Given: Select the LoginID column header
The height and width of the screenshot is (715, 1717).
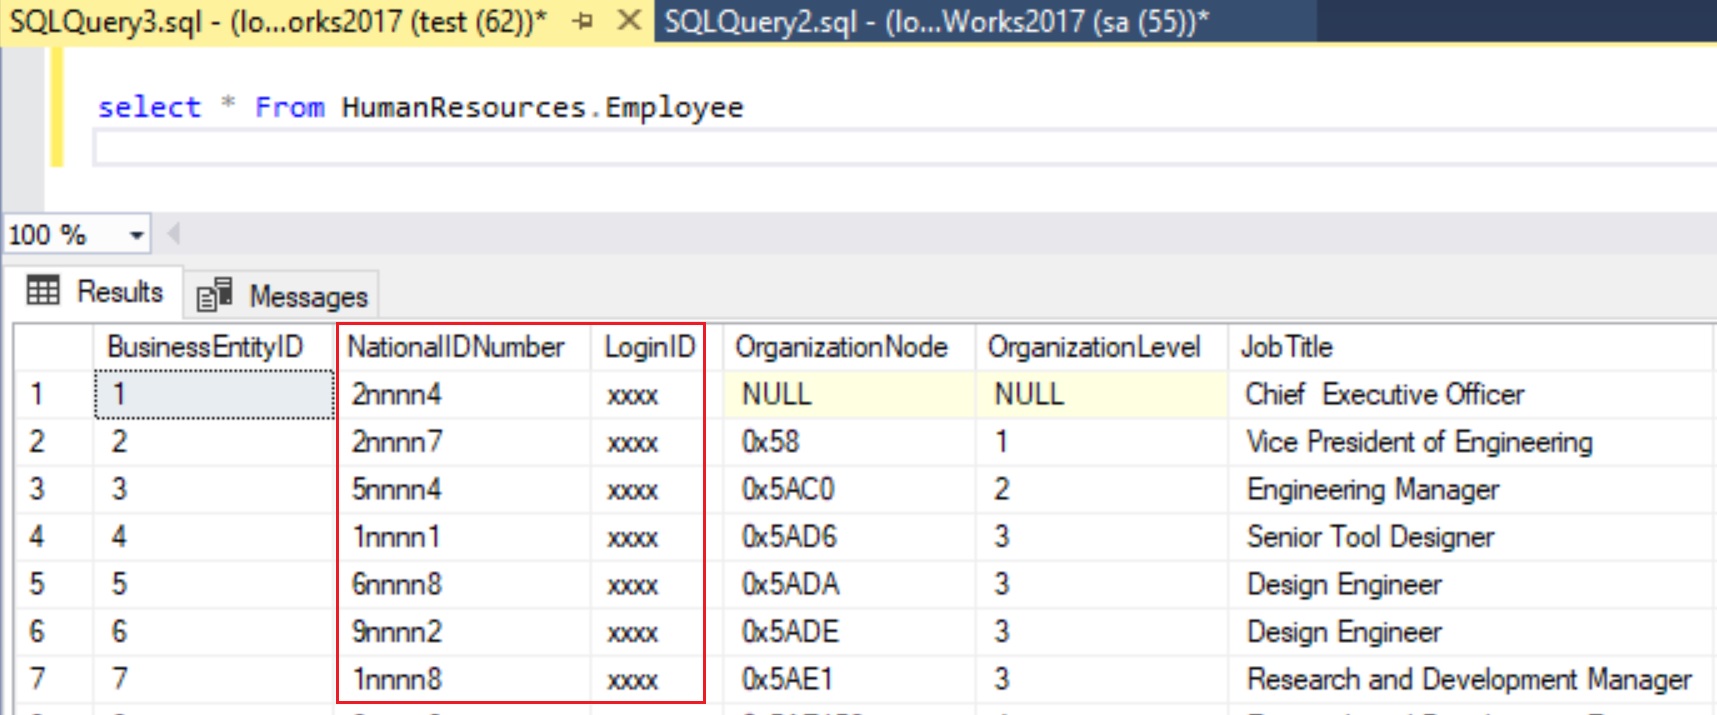Looking at the screenshot, I should [x=649, y=347].
